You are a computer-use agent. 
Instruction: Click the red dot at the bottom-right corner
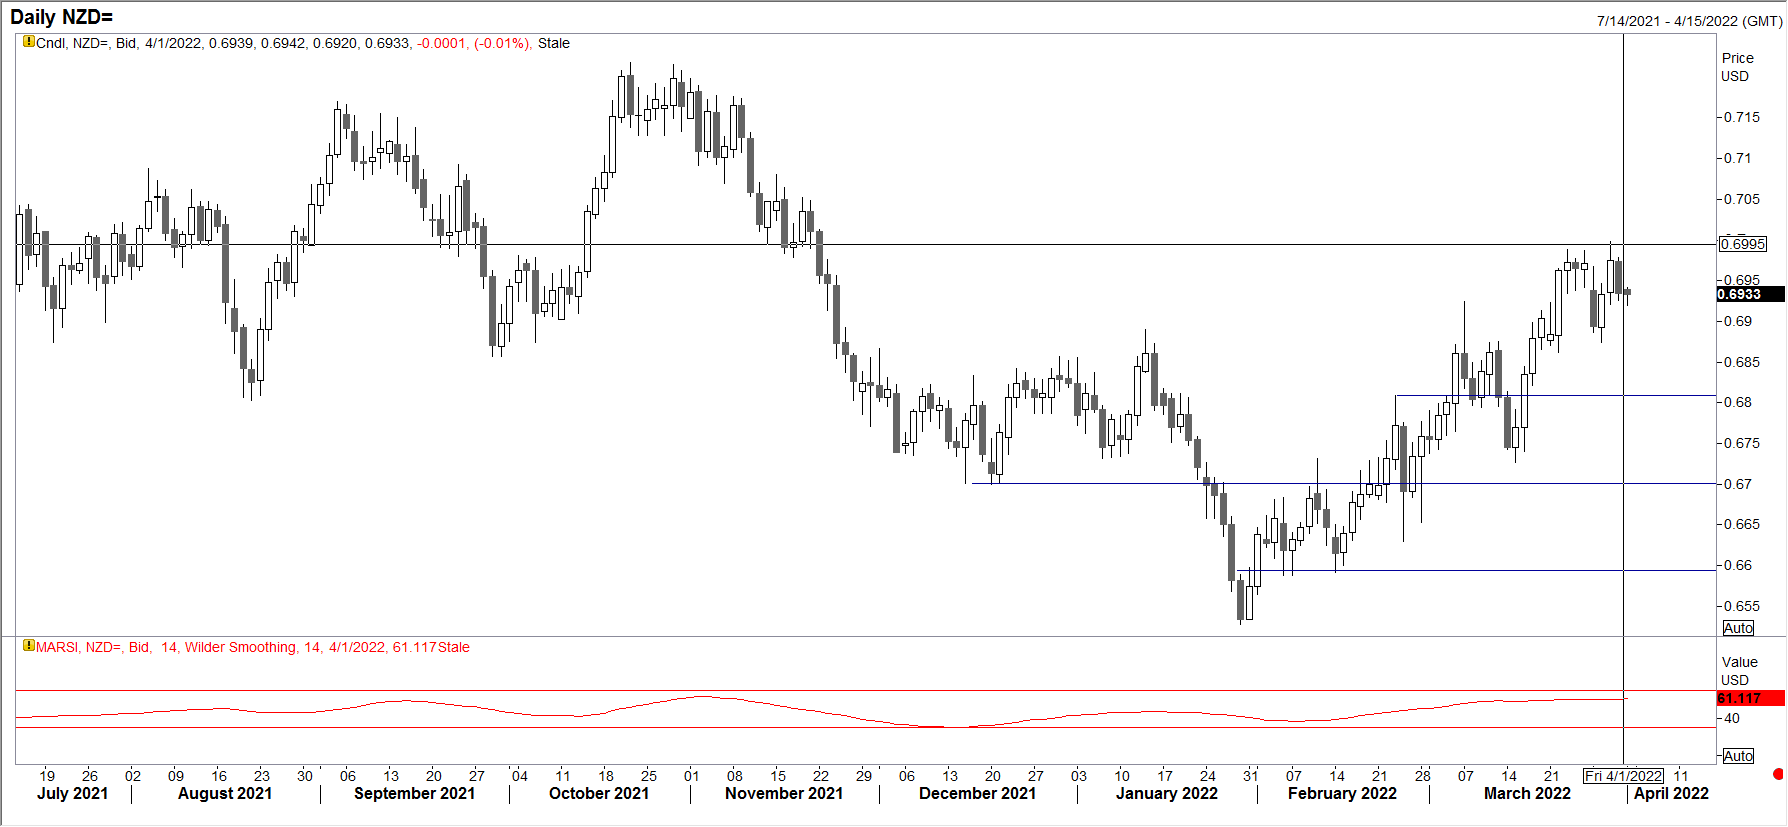[x=1778, y=774]
